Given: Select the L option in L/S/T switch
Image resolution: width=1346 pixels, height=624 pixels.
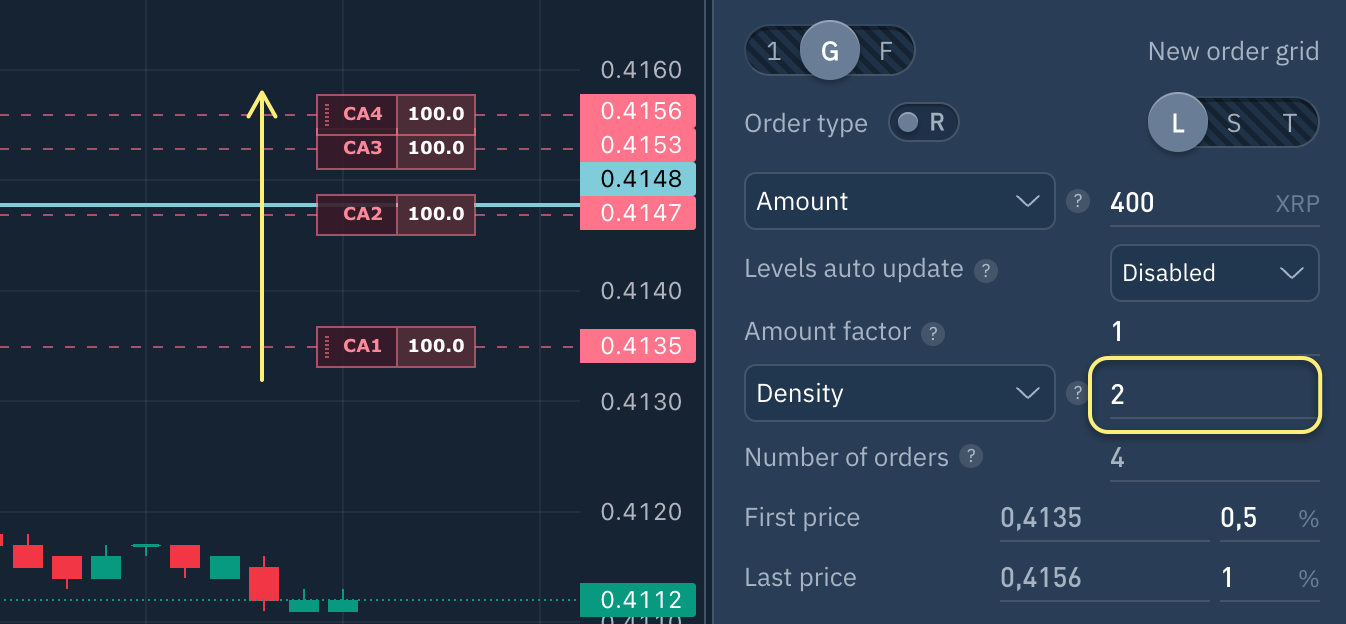Looking at the screenshot, I should point(1178,123).
